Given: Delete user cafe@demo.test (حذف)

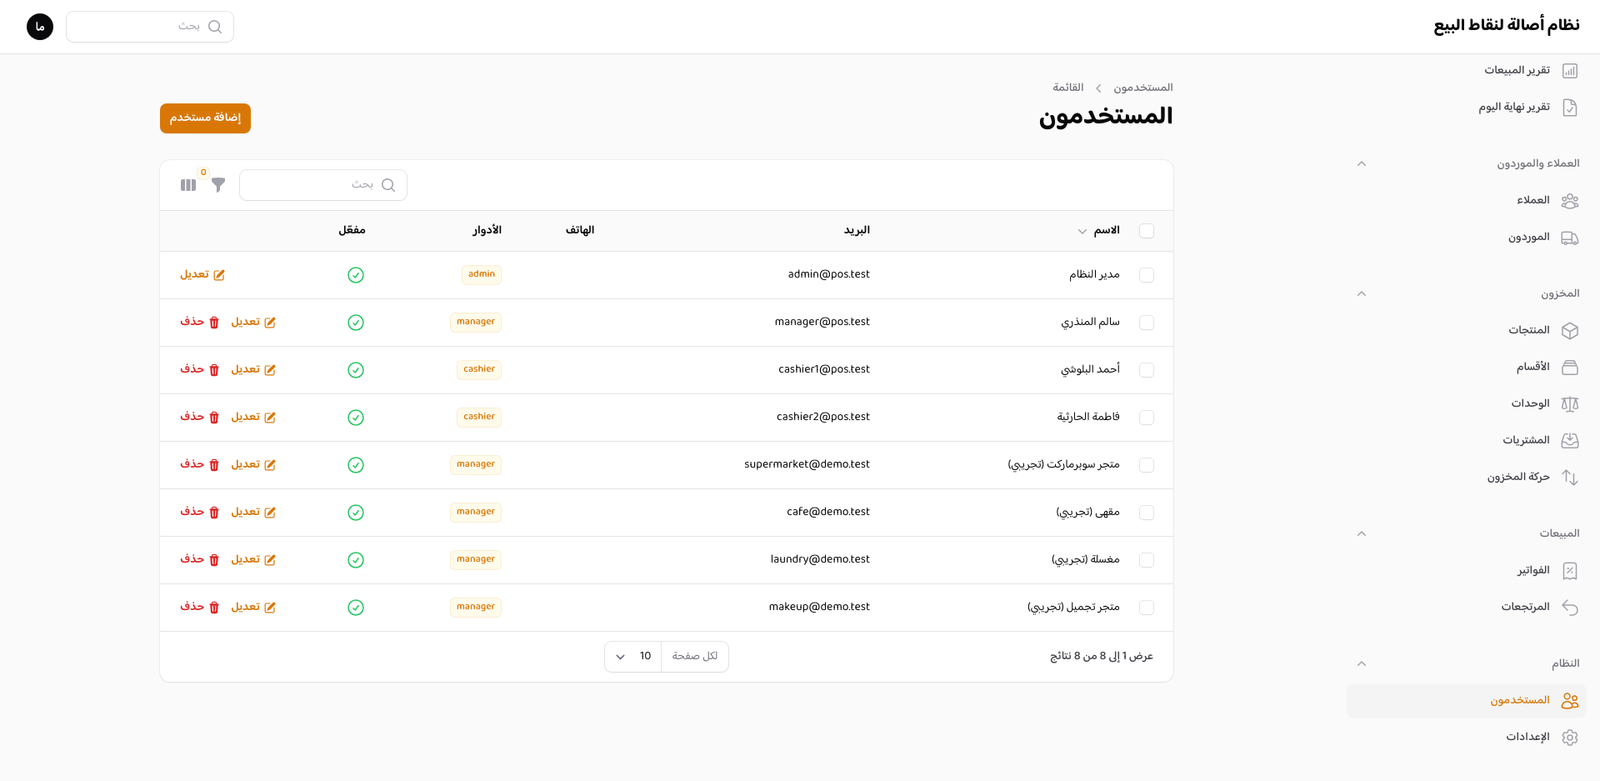Looking at the screenshot, I should point(200,512).
